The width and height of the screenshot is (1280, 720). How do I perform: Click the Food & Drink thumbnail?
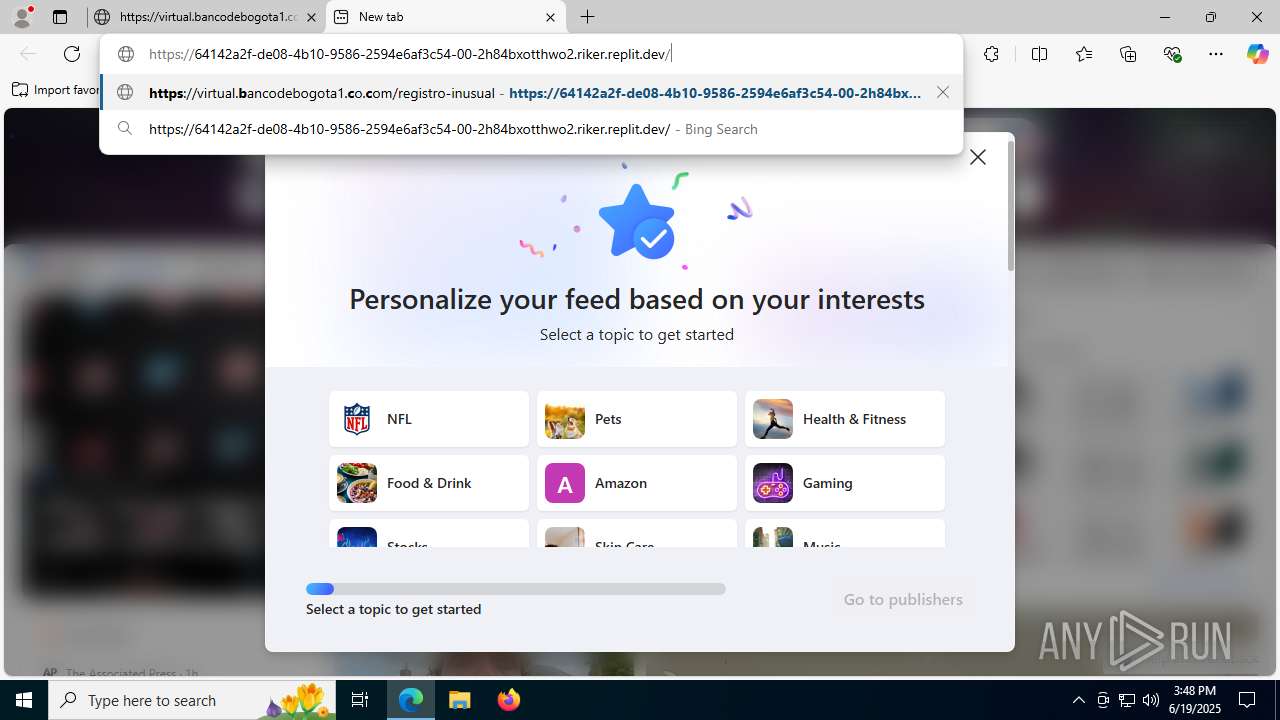click(357, 483)
